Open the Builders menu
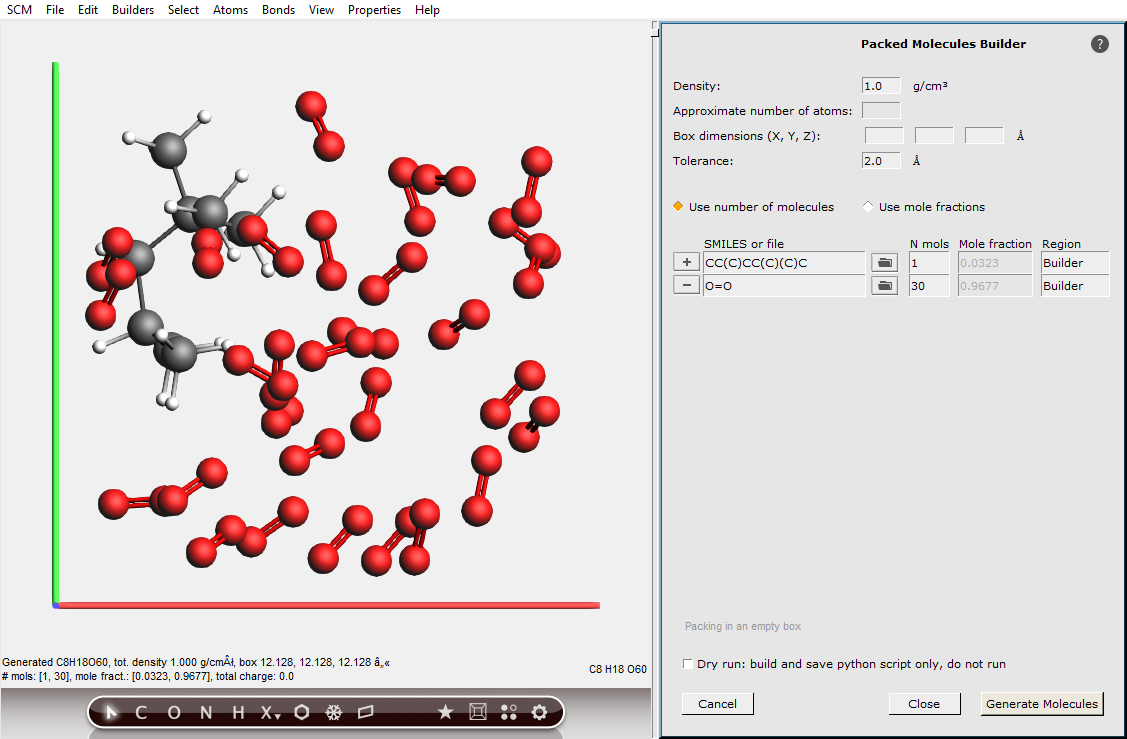 [x=133, y=10]
